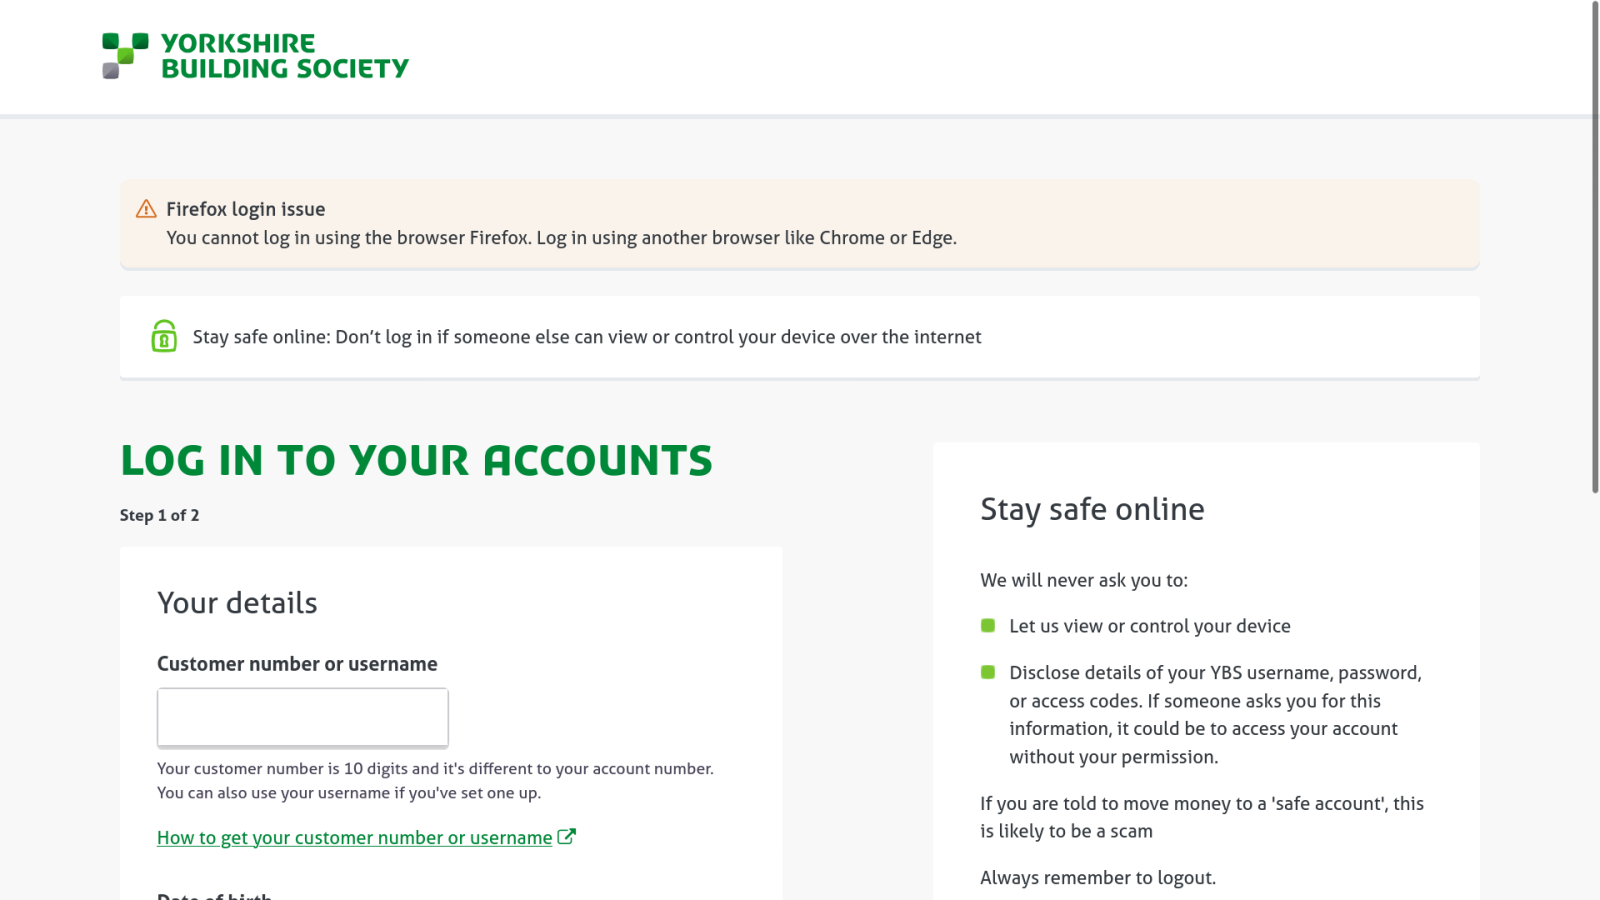Click the "Log in to your accounts" heading
The height and width of the screenshot is (900, 1600).
pyautogui.click(x=416, y=461)
